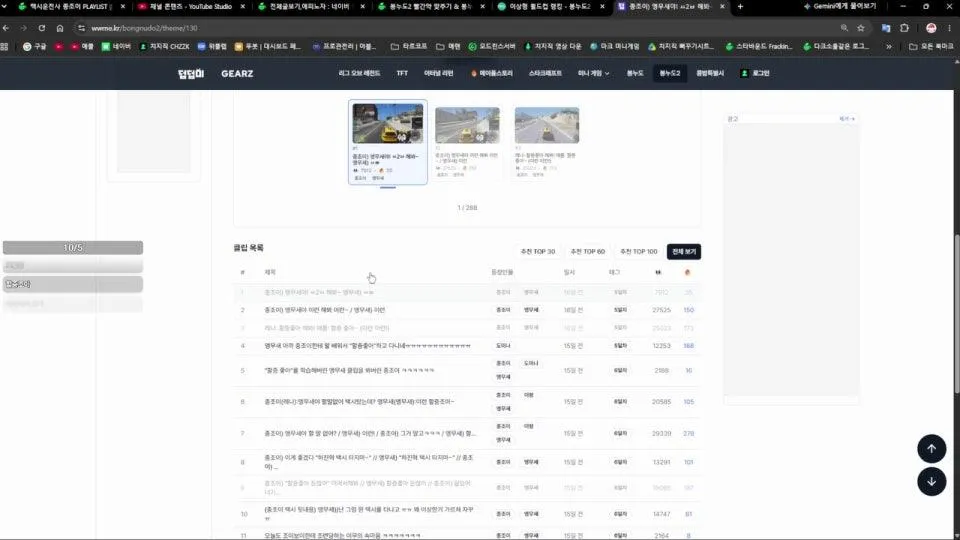Open clip row number 8 with 13291 views
This screenshot has width=960, height=540.
(x=467, y=462)
